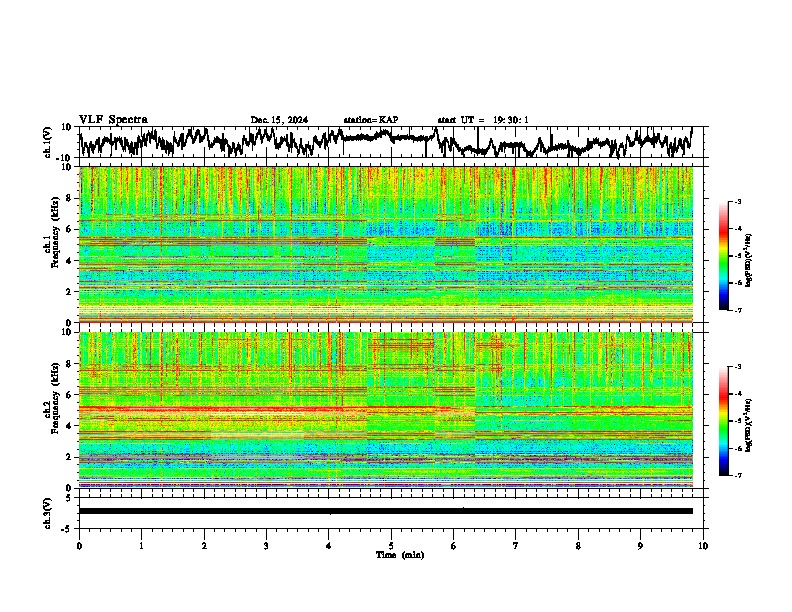
Task: Click the ch.1 spectrogram color scale bar
Action: click(x=724, y=256)
